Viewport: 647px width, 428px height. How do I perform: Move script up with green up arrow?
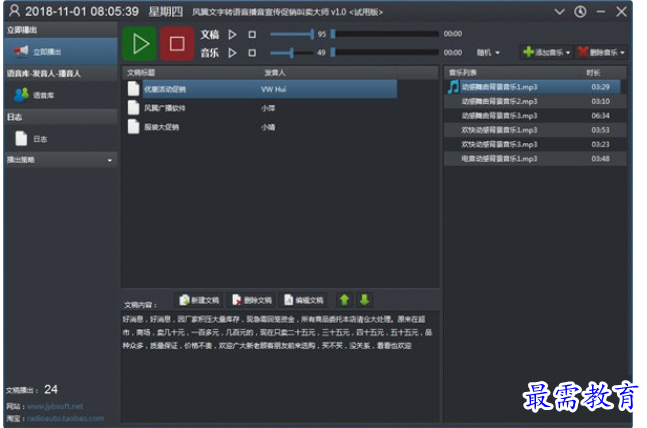(x=344, y=300)
